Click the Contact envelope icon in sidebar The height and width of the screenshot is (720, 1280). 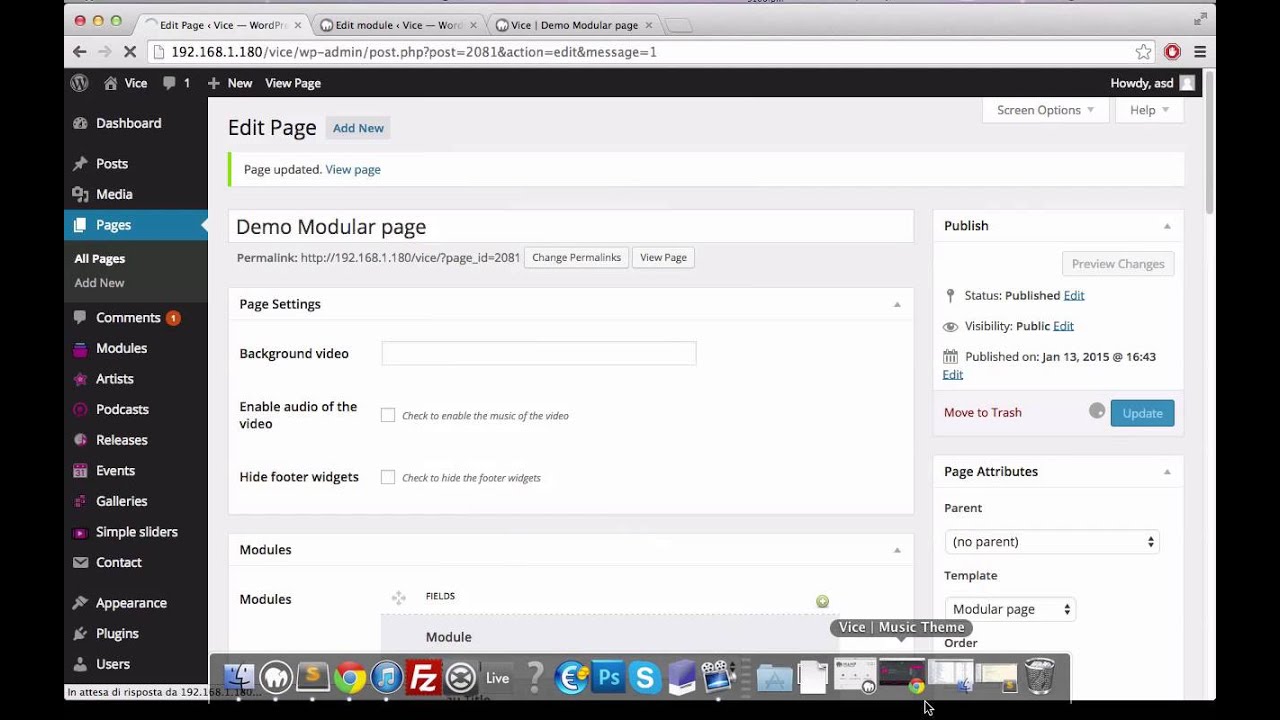(80, 562)
